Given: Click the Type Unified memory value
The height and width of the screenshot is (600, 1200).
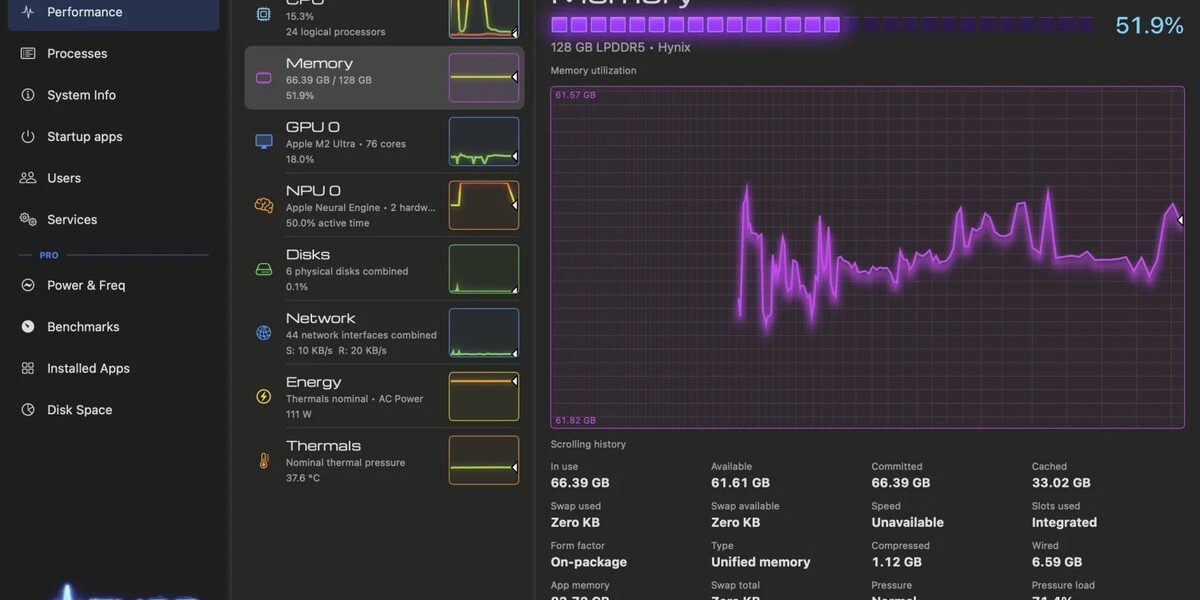Looking at the screenshot, I should [761, 562].
